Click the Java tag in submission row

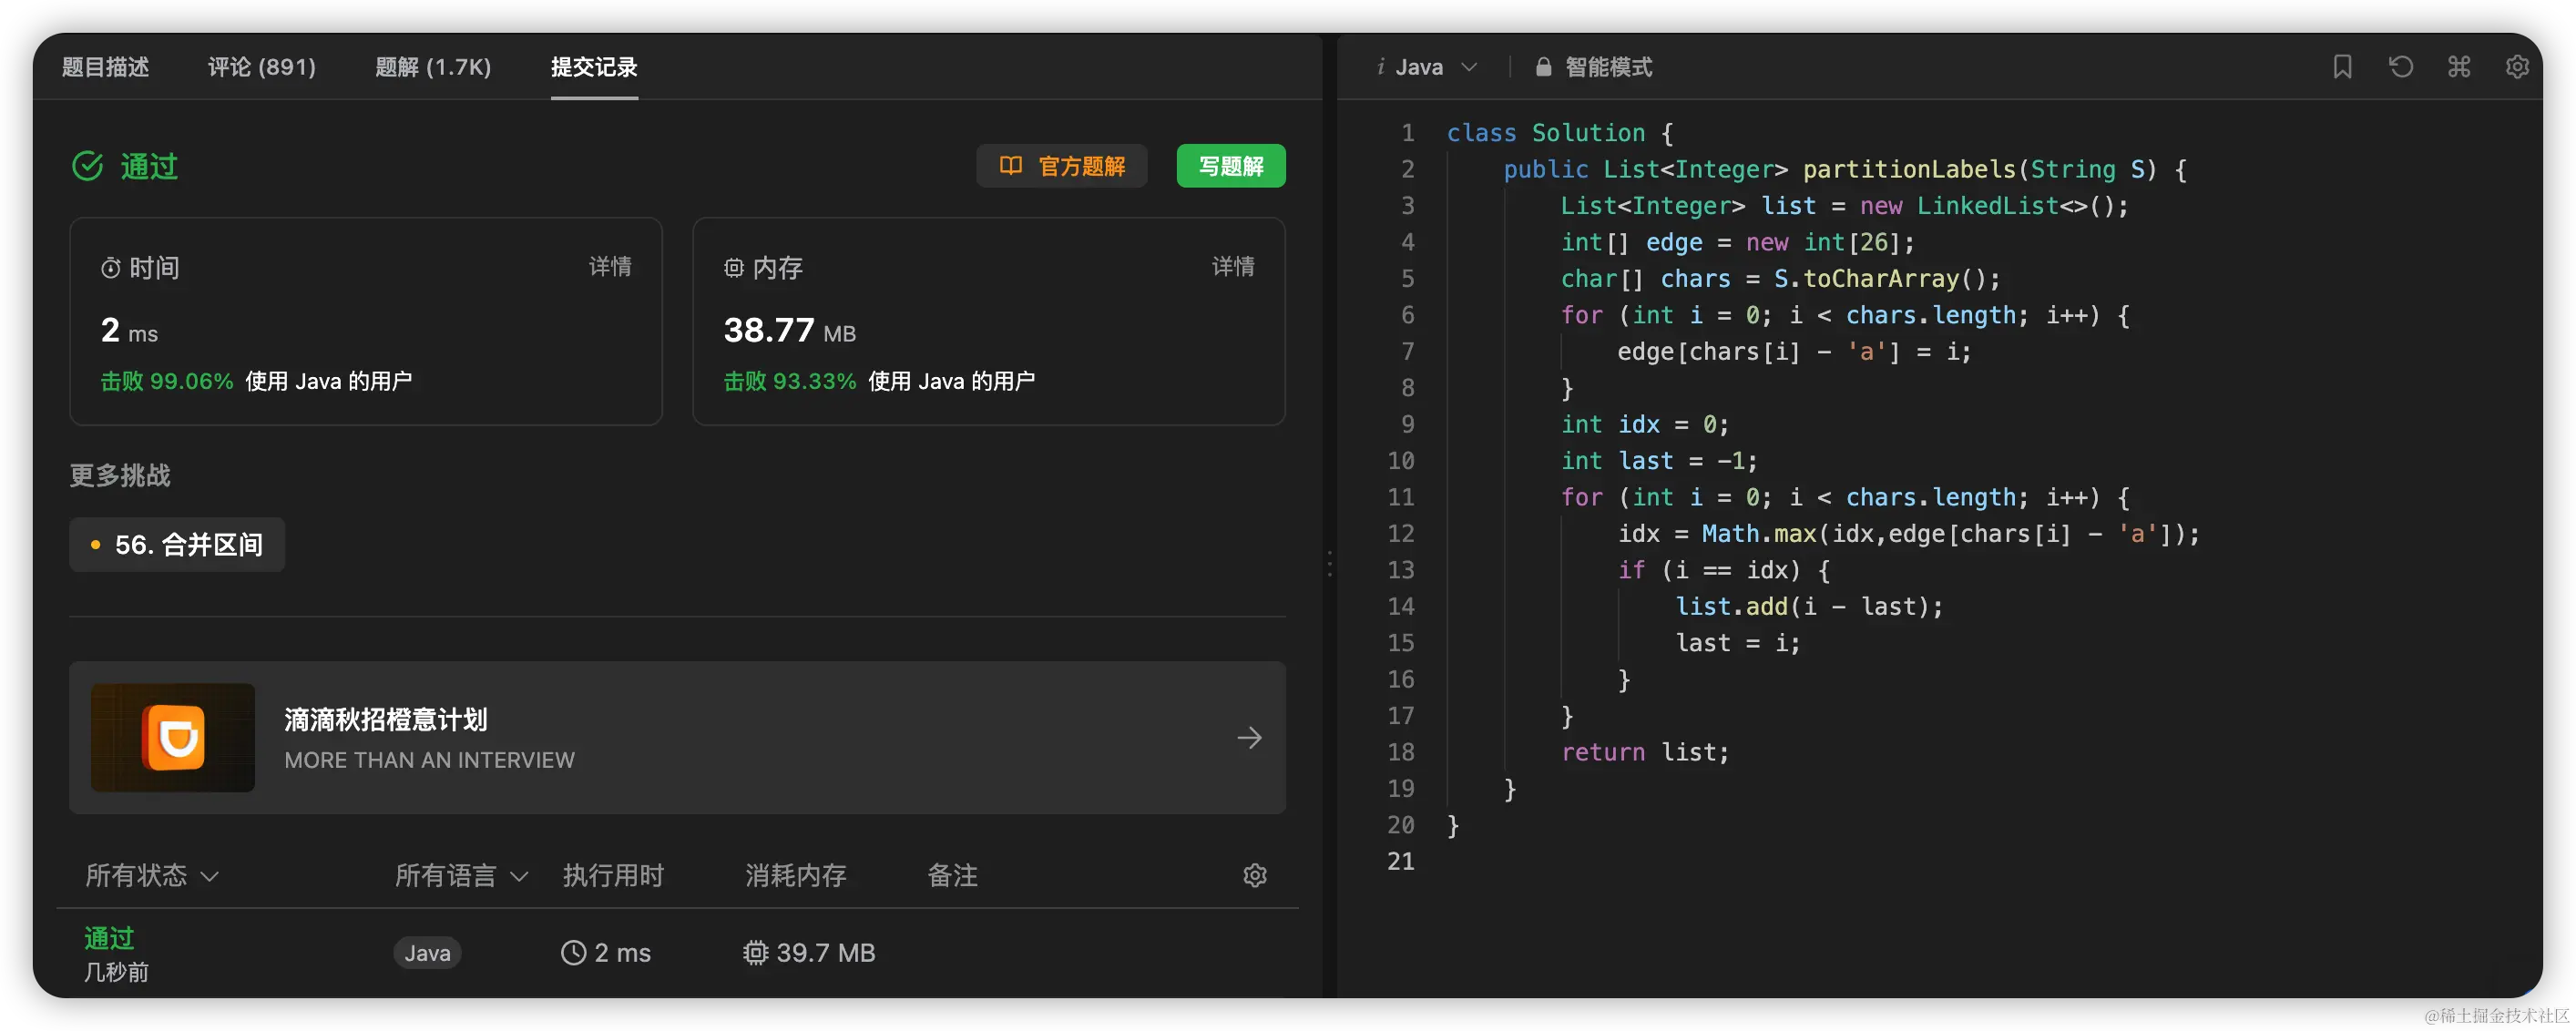(x=427, y=953)
